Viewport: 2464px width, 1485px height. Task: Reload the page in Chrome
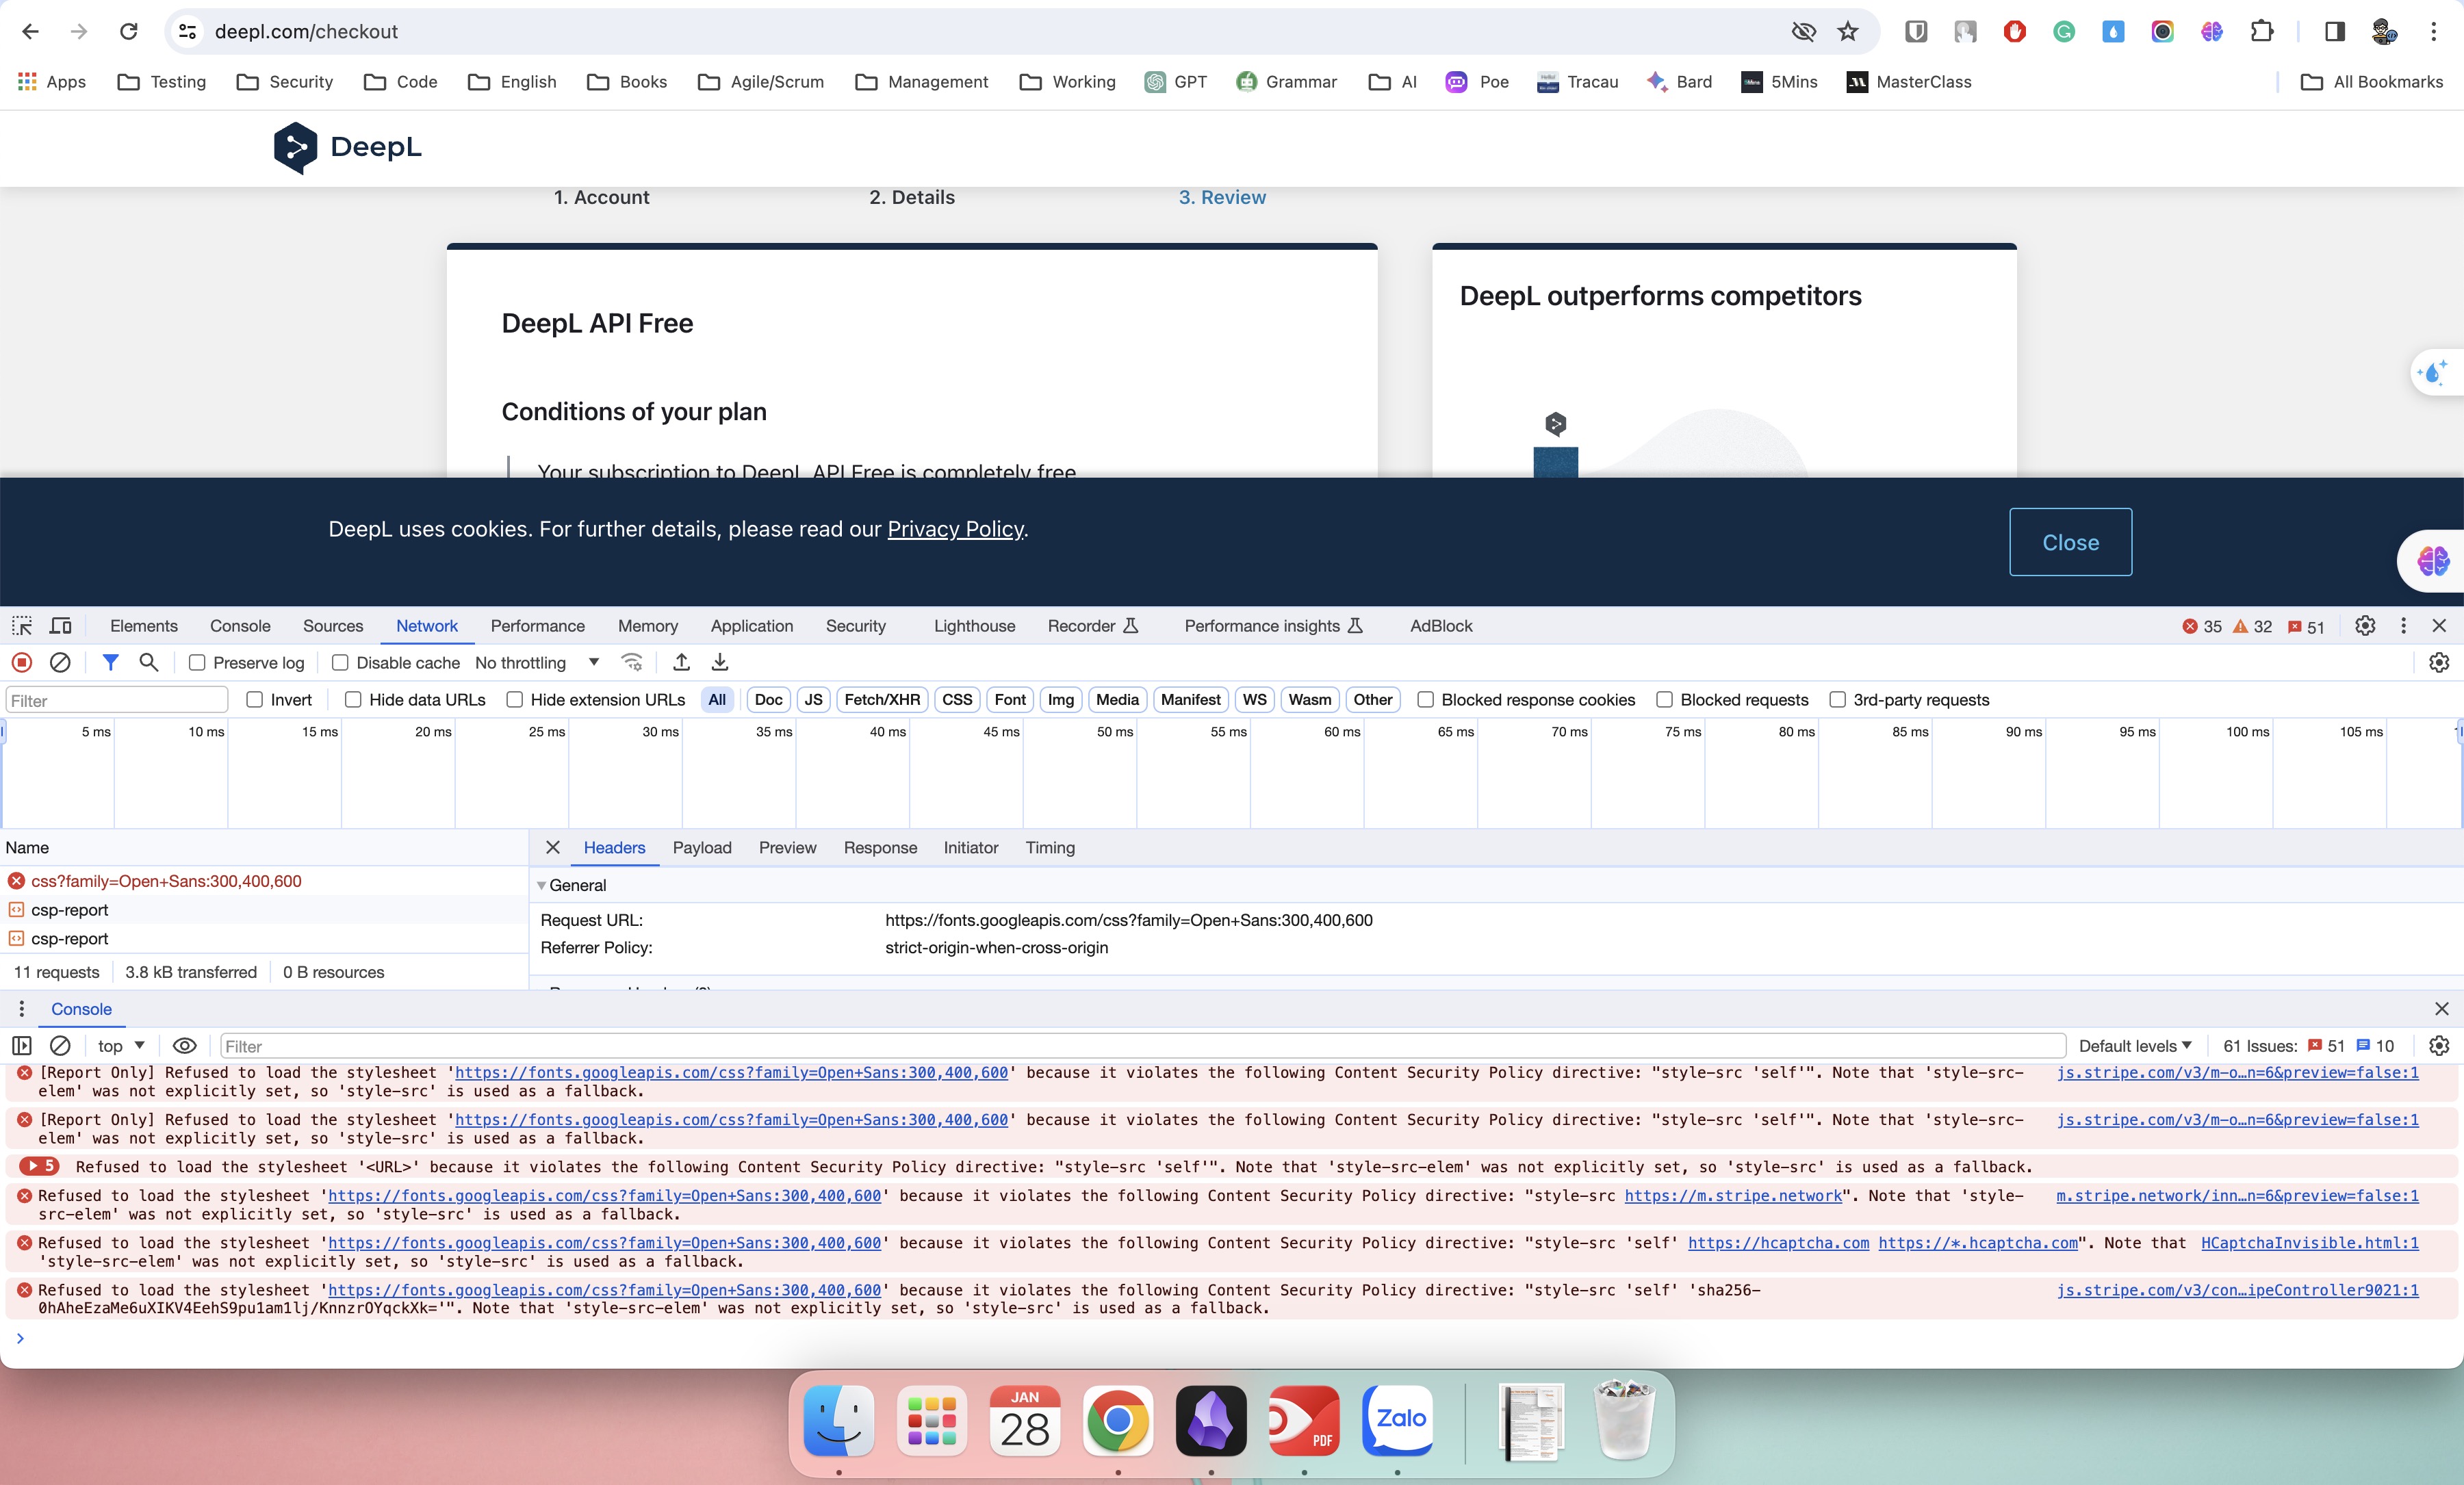pyautogui.click(x=128, y=32)
